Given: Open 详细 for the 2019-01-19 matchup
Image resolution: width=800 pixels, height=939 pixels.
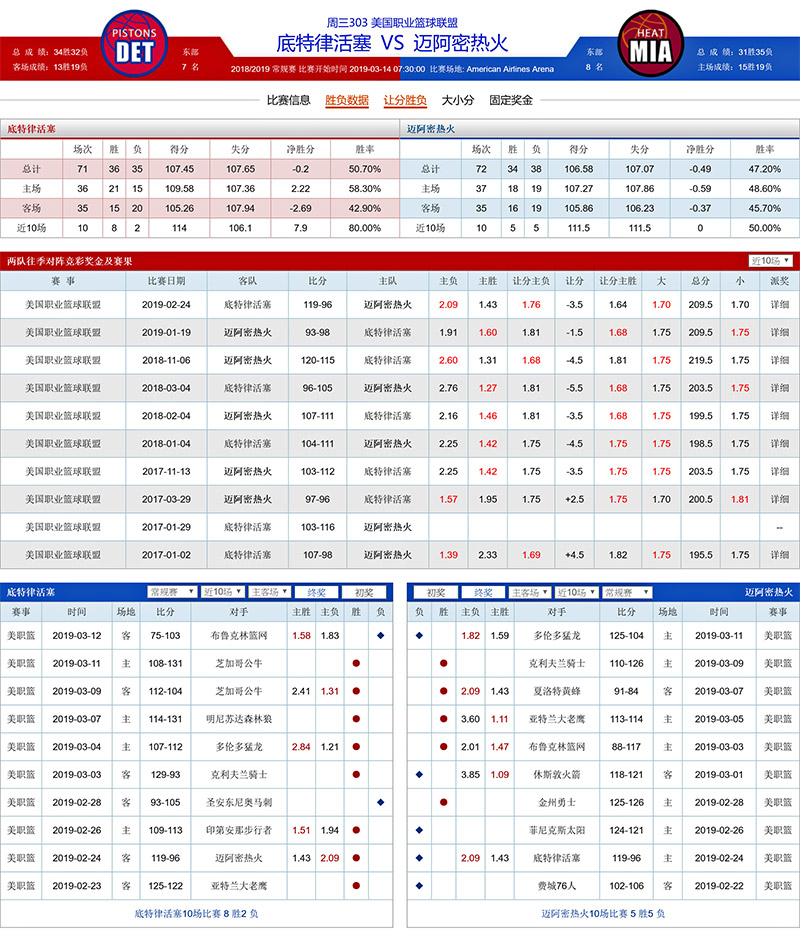Looking at the screenshot, I should point(780,332).
